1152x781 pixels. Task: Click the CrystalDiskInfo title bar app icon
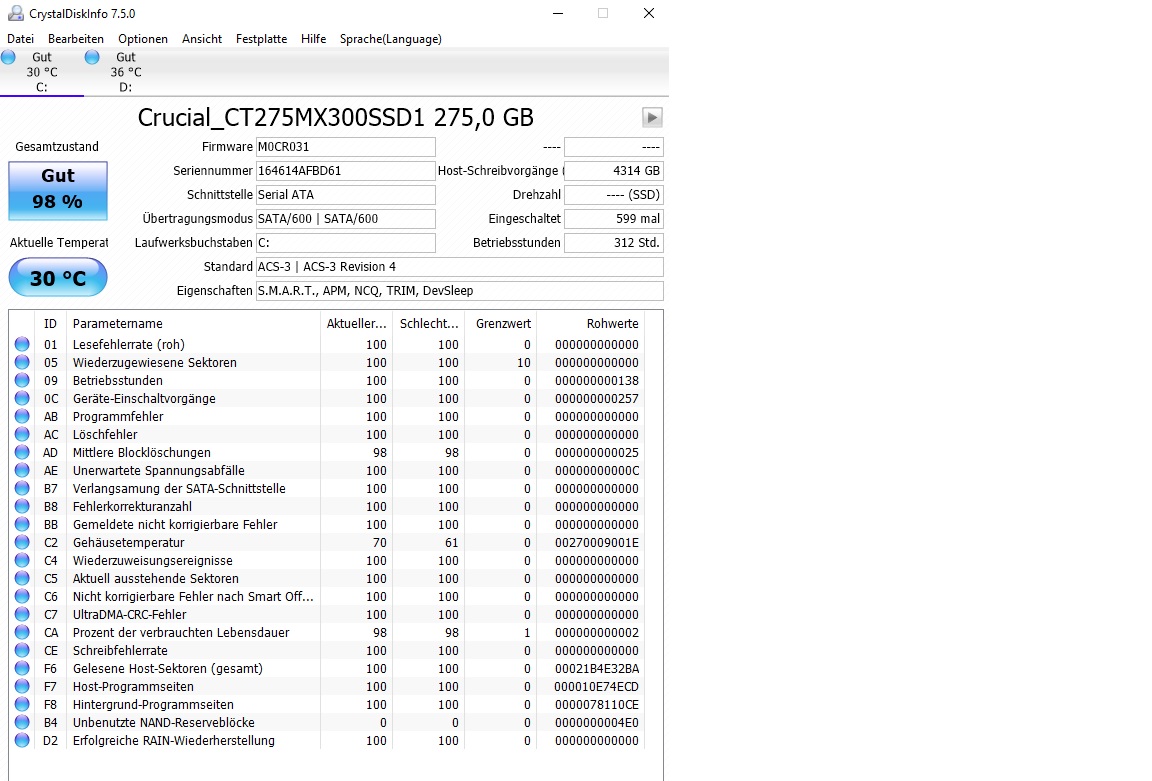point(15,13)
